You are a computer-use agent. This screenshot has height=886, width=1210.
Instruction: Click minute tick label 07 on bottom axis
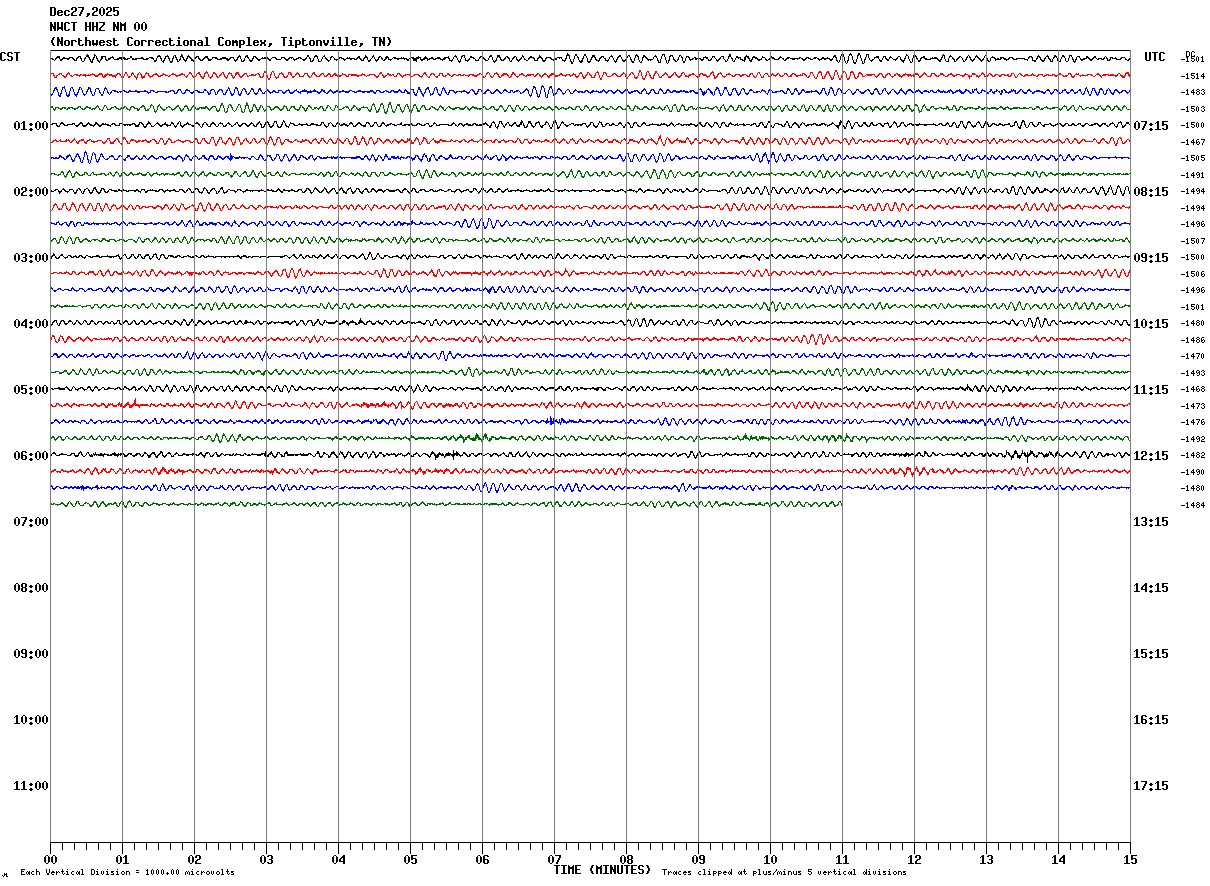click(554, 860)
